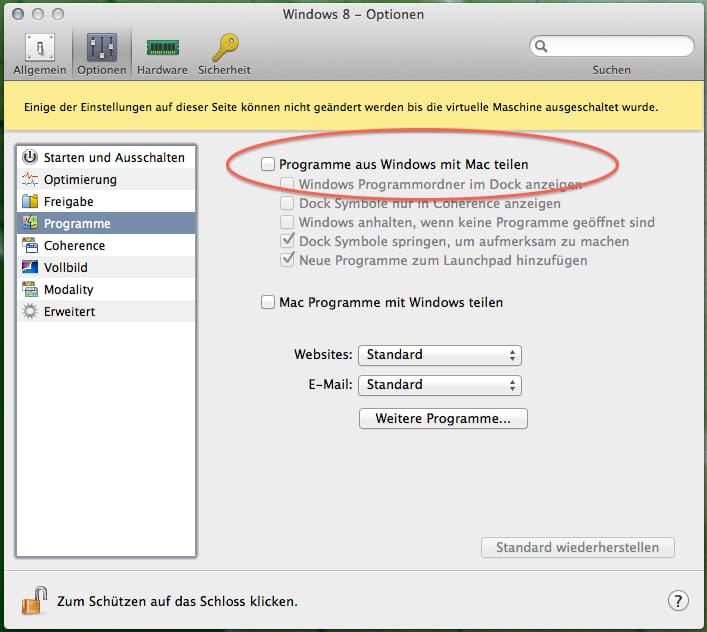Click the Weitere Programme button
707x632 pixels.
point(443,419)
